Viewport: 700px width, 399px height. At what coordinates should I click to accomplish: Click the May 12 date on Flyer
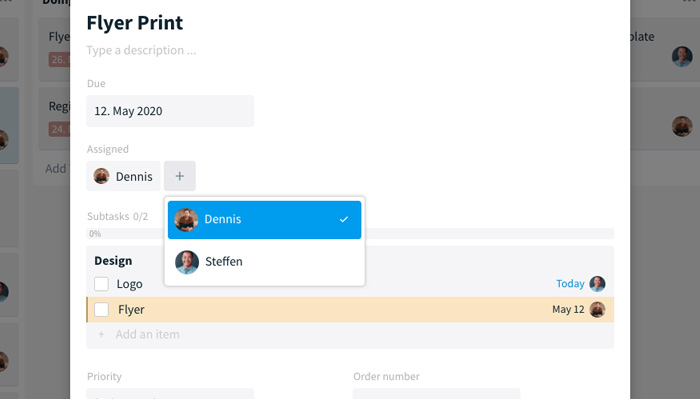click(x=568, y=309)
